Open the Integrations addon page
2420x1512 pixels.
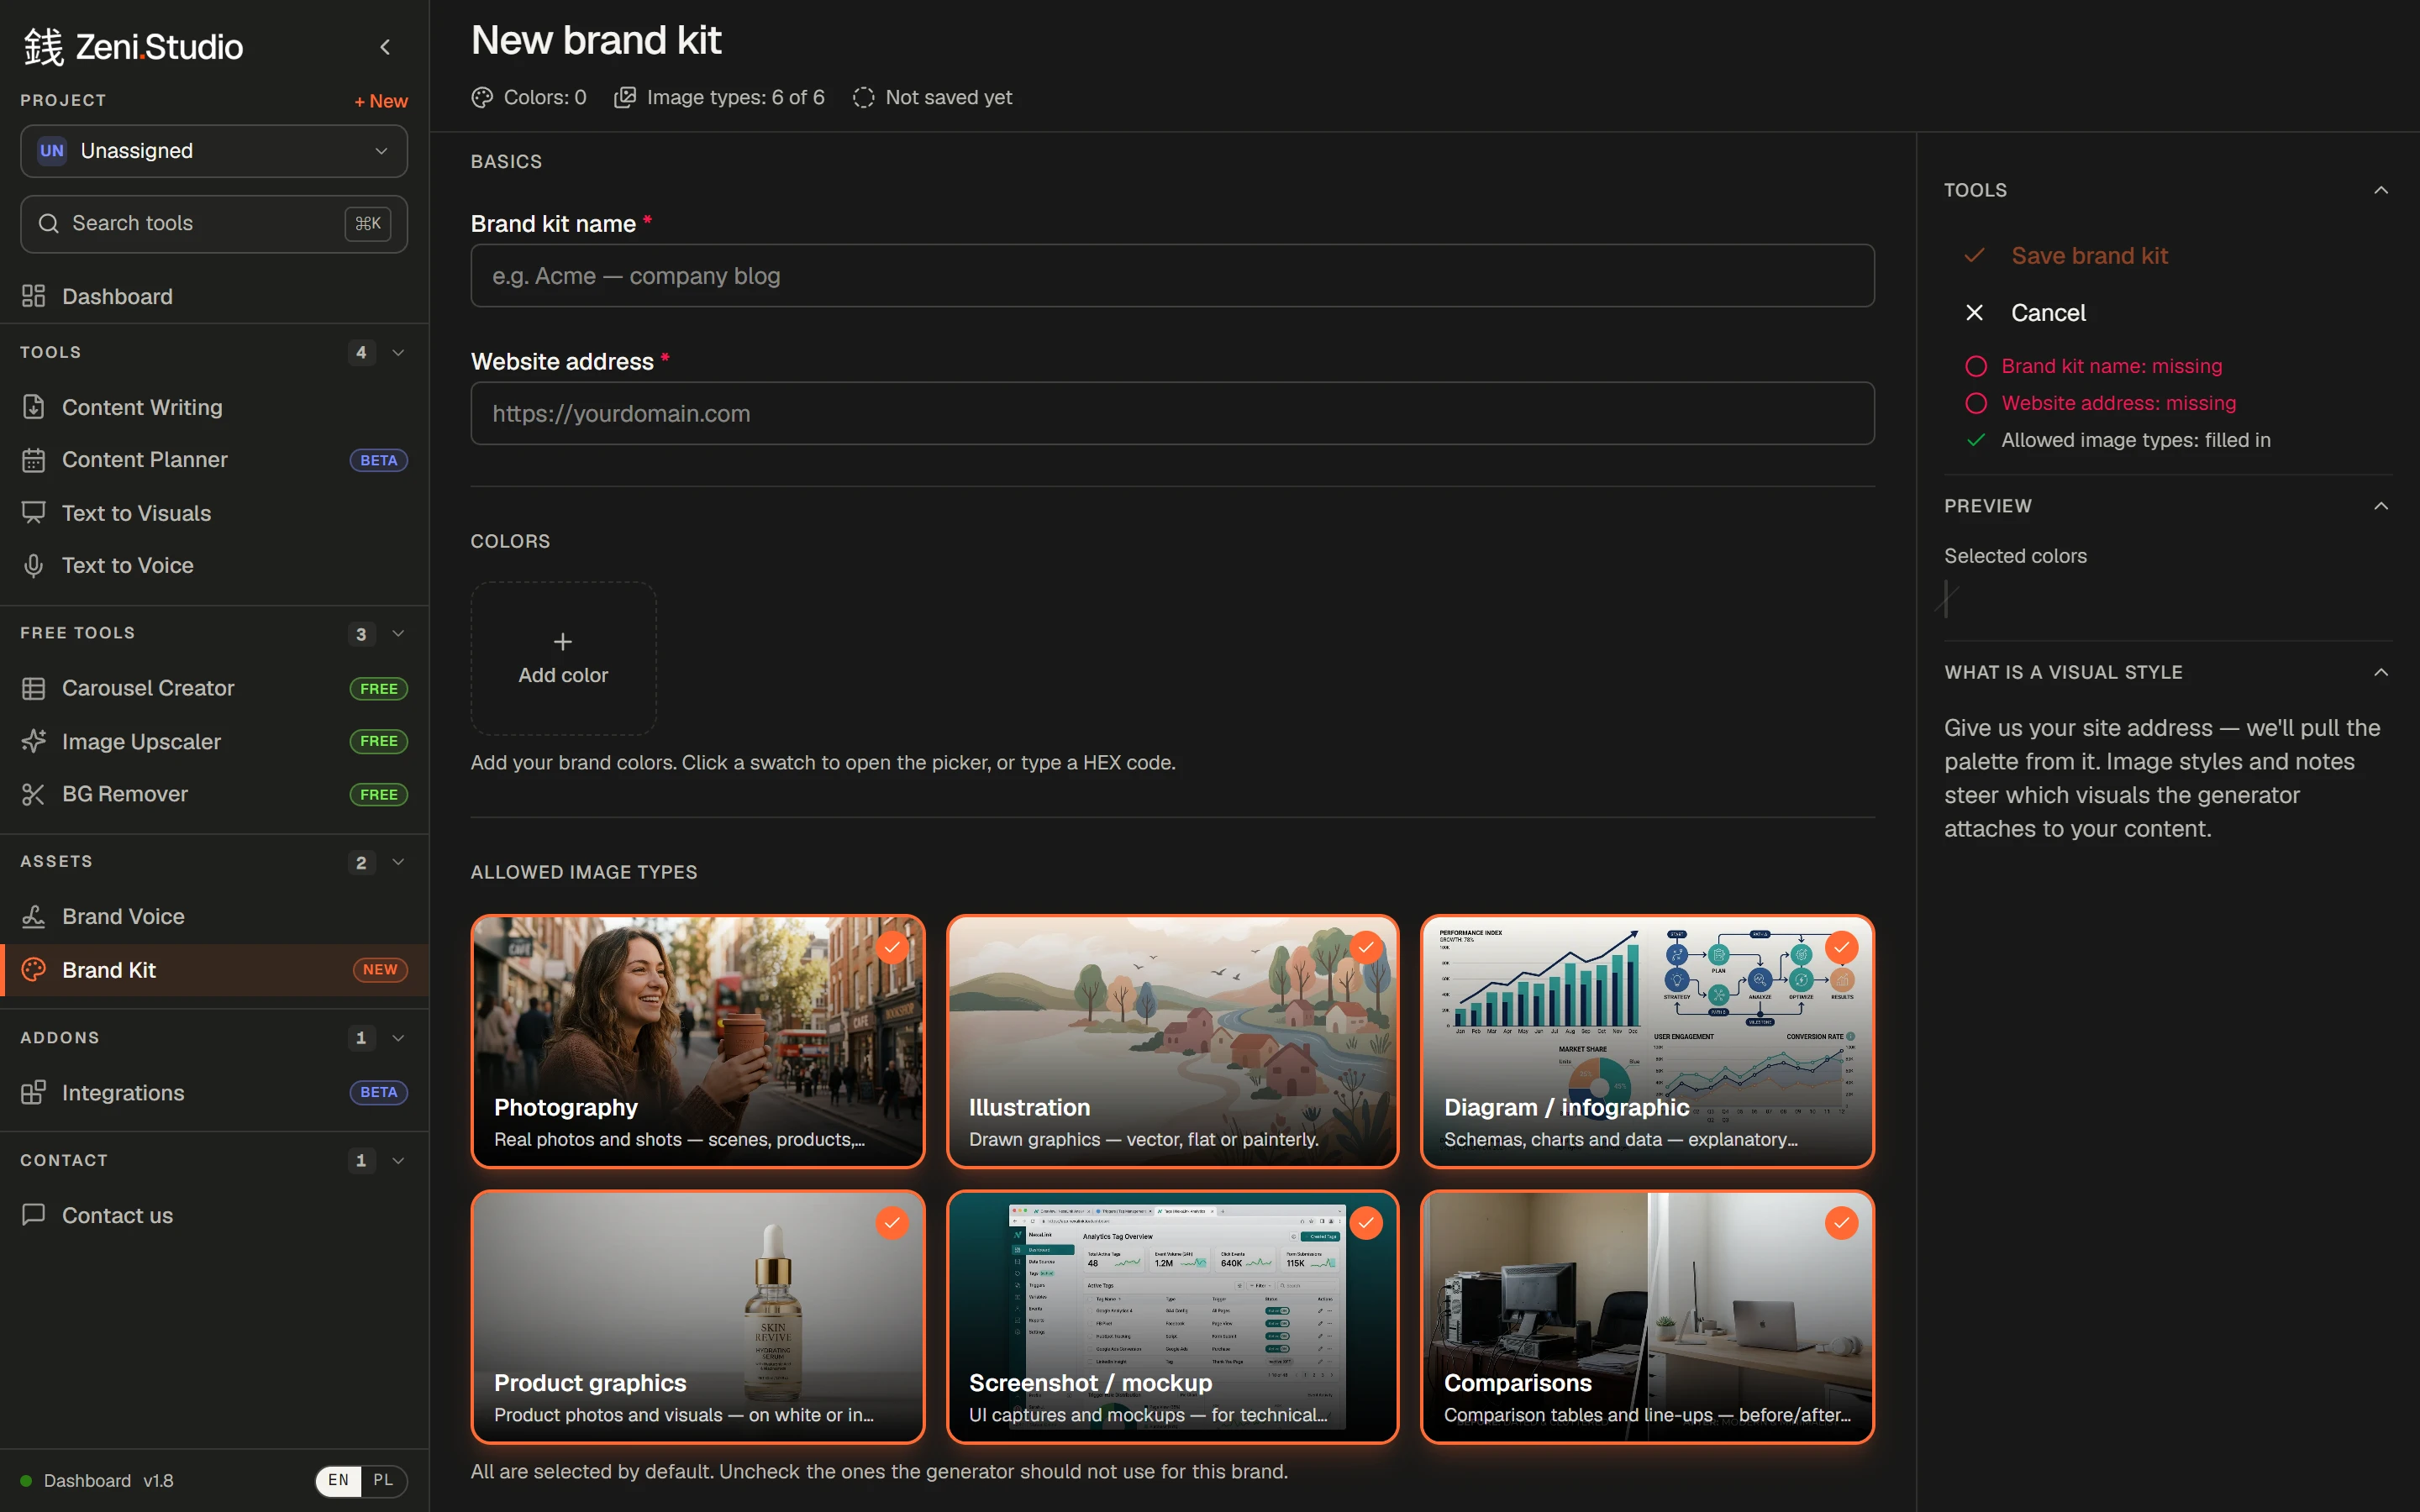point(214,1092)
